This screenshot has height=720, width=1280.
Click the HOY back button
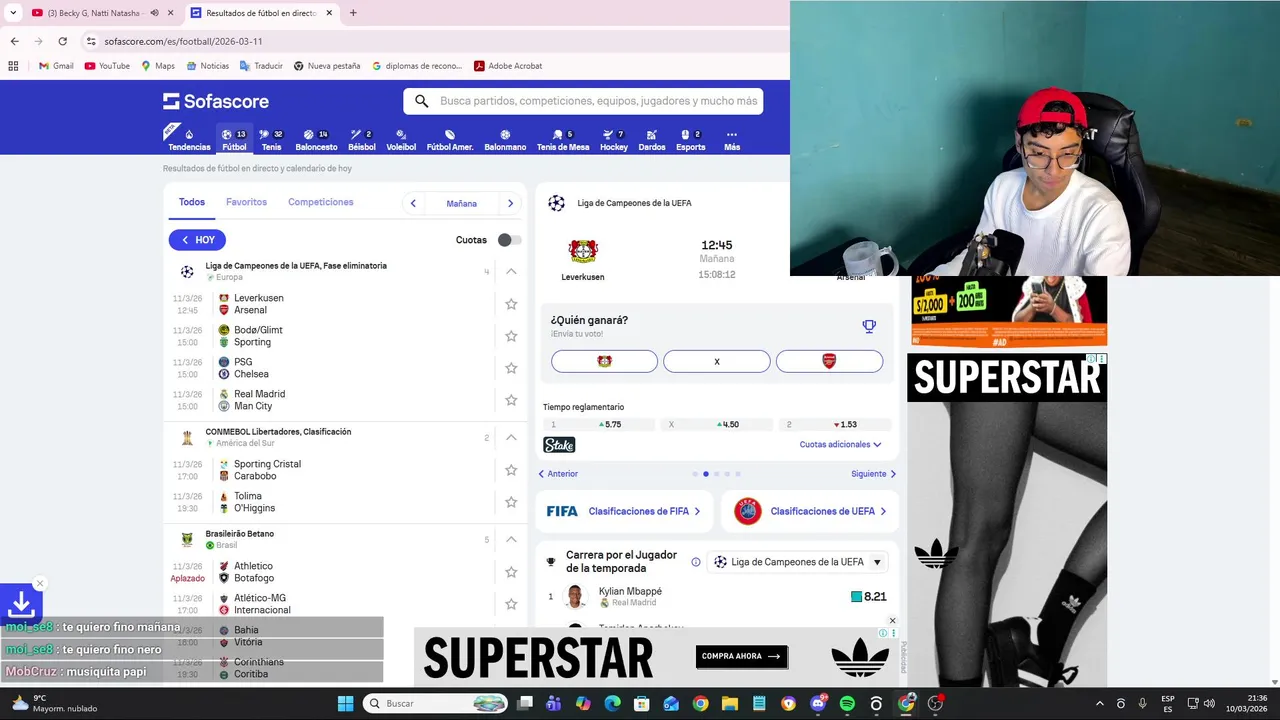(x=197, y=240)
